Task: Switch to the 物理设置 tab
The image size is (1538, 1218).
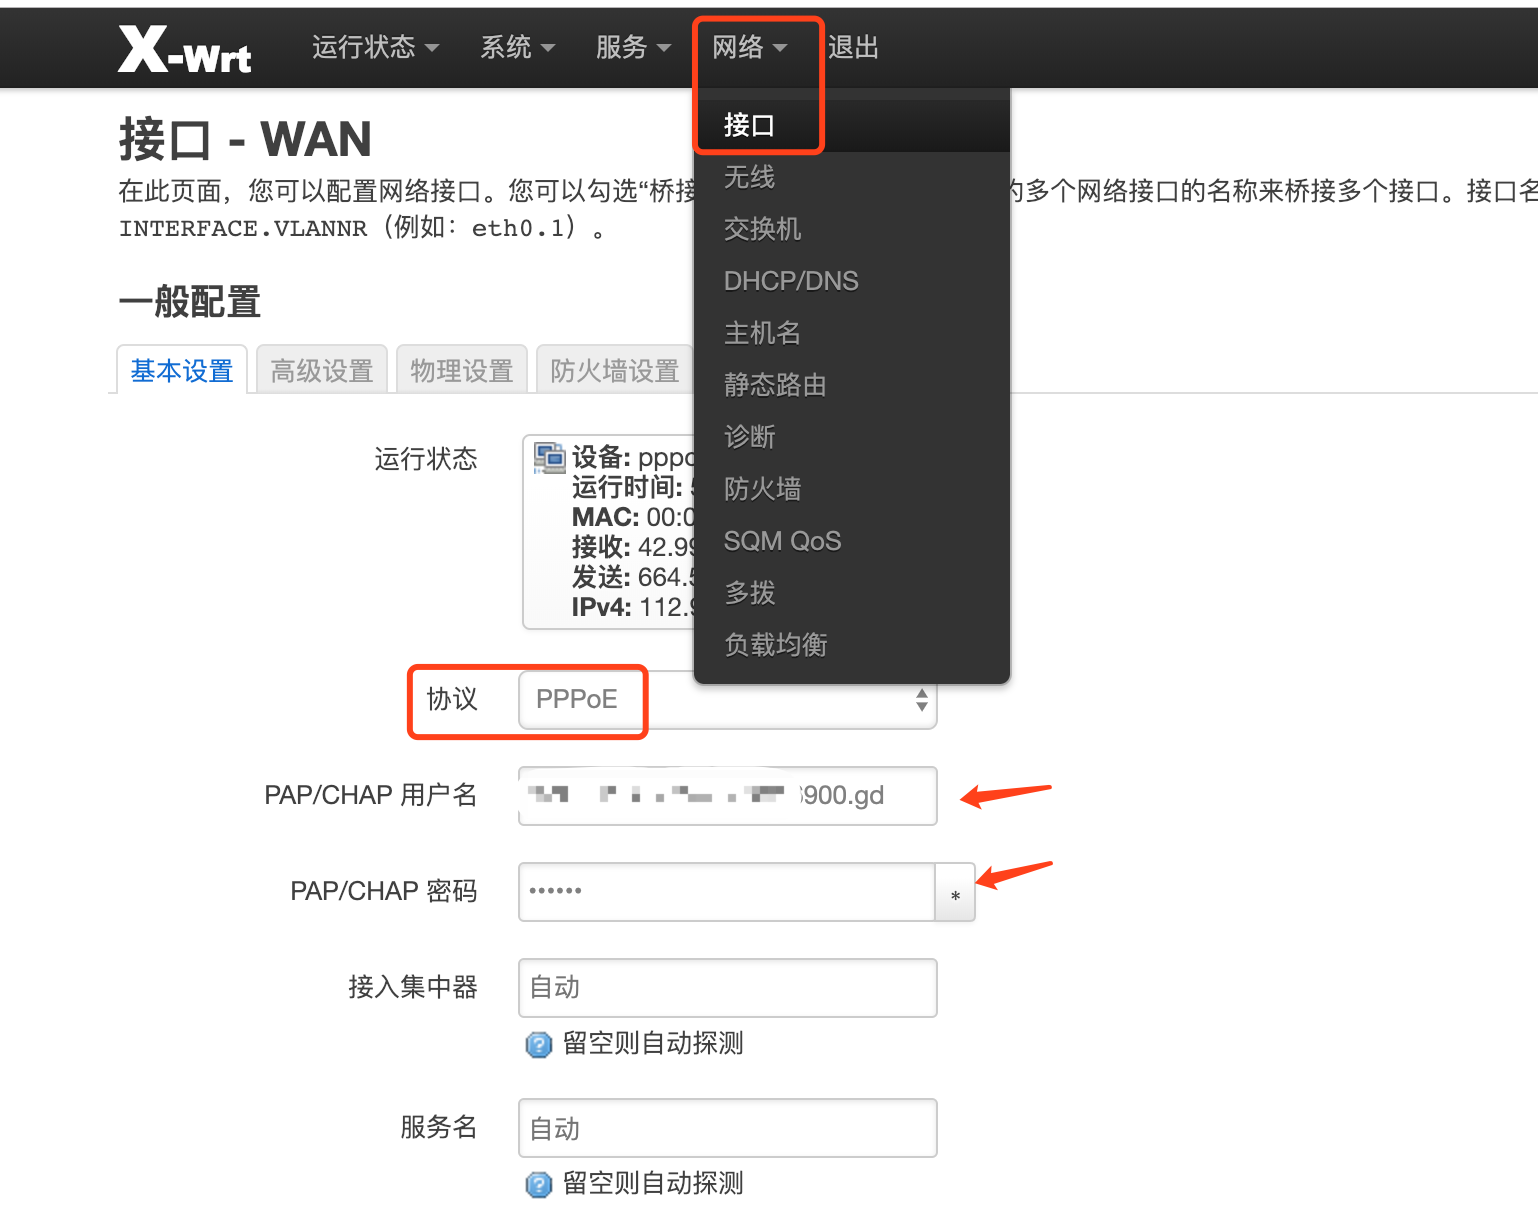Action: coord(461,371)
